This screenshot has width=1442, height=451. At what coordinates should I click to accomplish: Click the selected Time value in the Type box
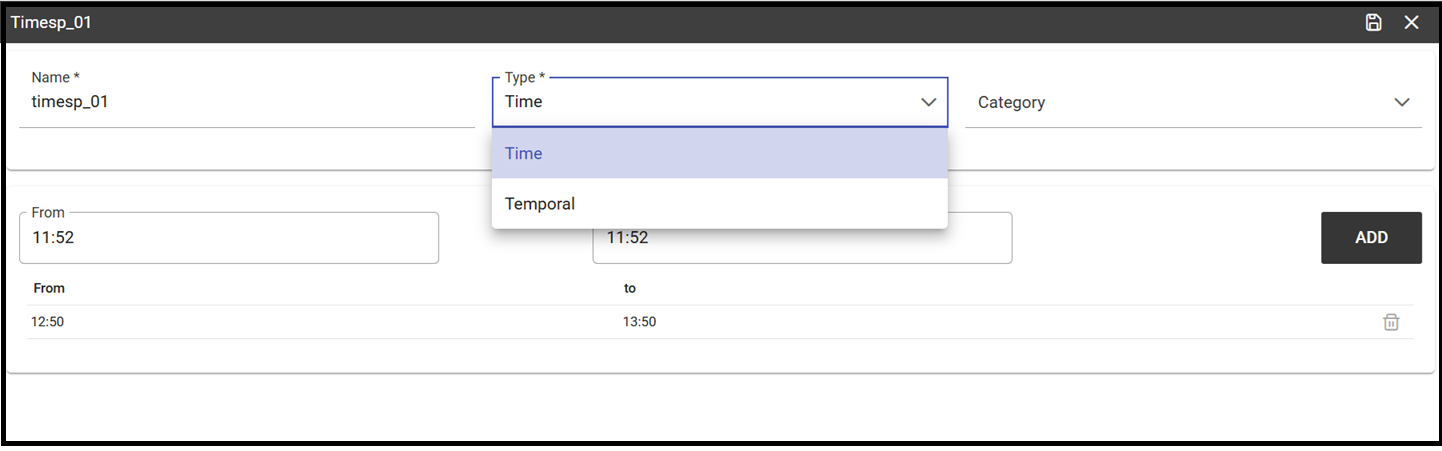click(524, 102)
